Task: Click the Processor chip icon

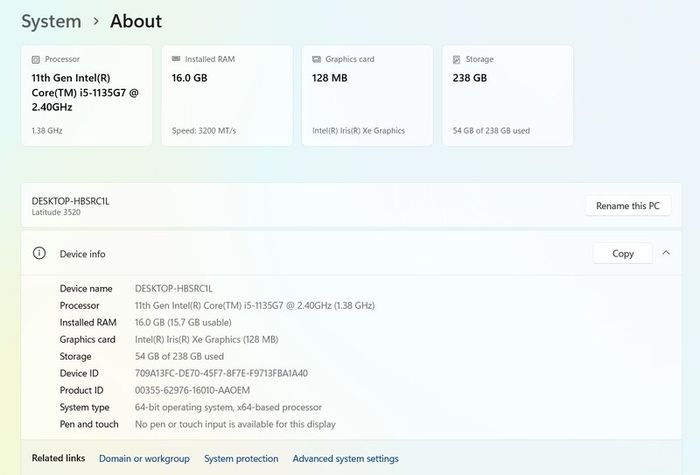Action: tap(36, 59)
